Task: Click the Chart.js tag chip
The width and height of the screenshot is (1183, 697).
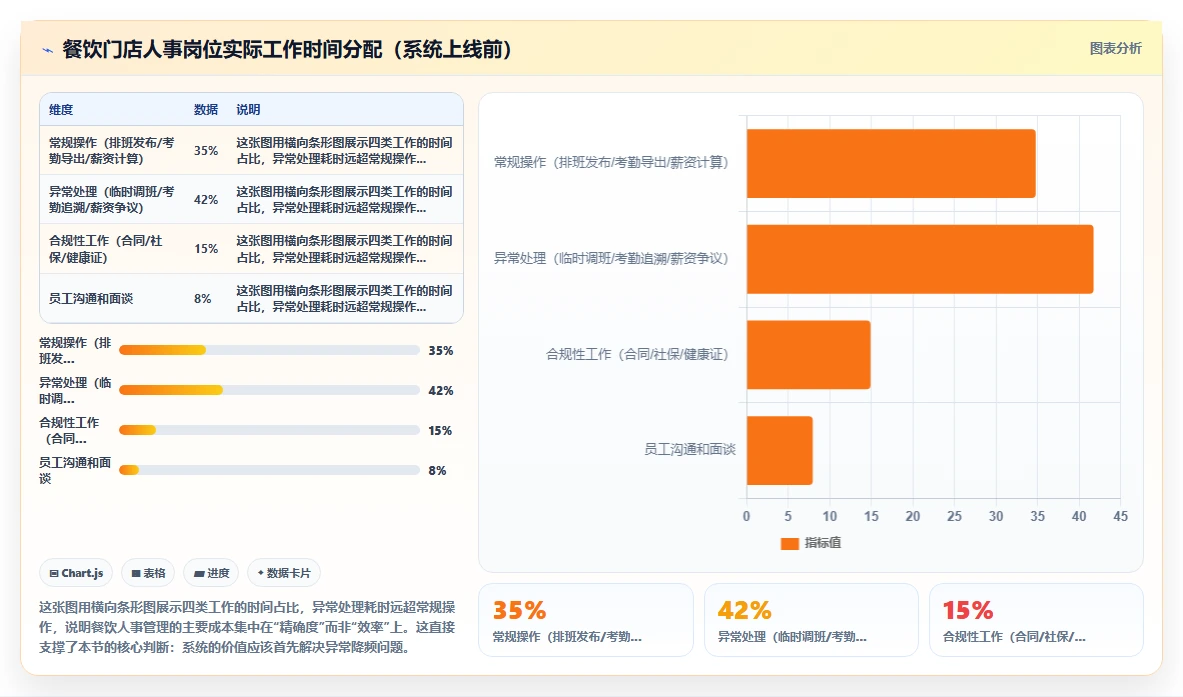Action: click(76, 573)
